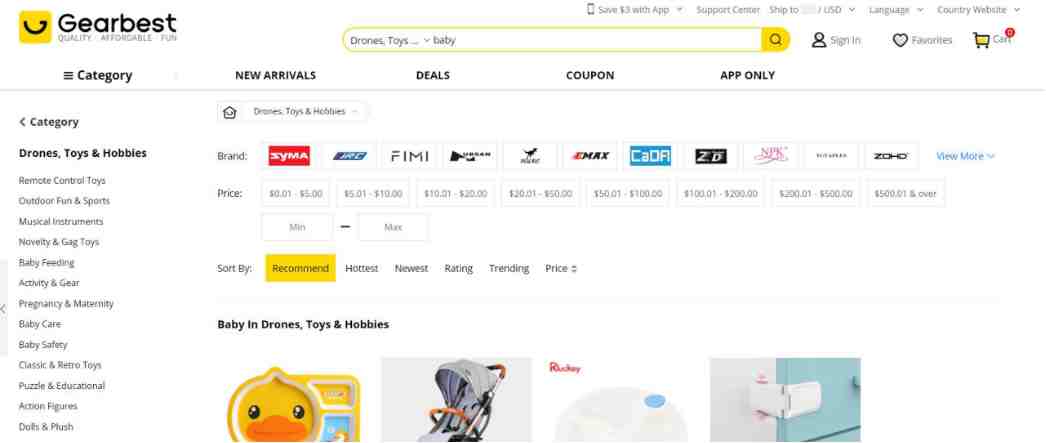
Task: Select the $0.01 - $5.00 price range
Action: coord(297,194)
